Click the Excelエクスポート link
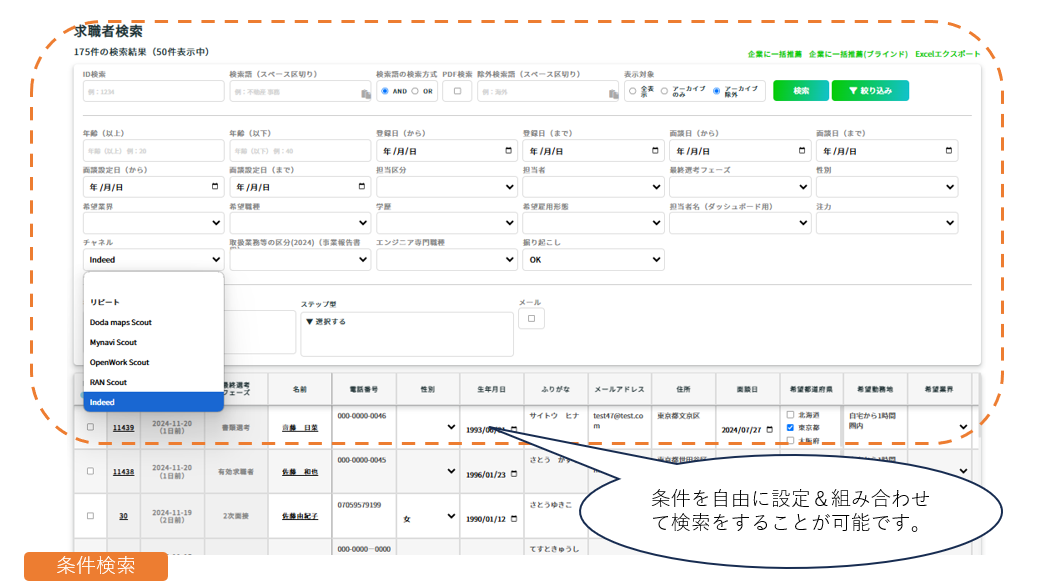The width and height of the screenshot is (1051, 582). coord(948,54)
